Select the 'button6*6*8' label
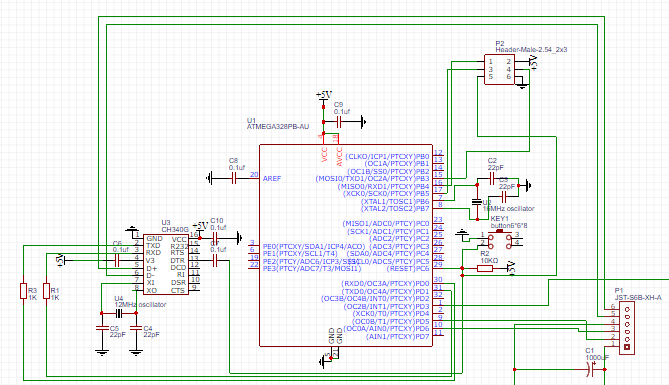 [509, 225]
